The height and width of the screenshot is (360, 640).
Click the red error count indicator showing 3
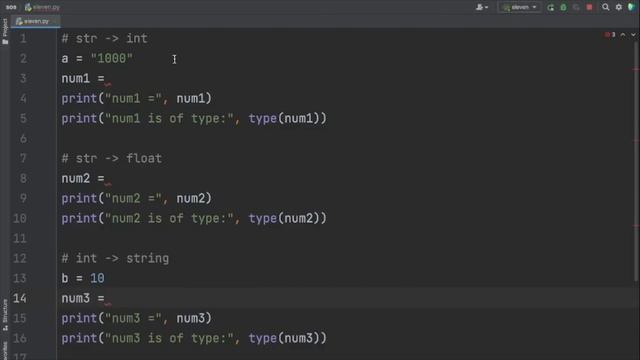point(610,35)
